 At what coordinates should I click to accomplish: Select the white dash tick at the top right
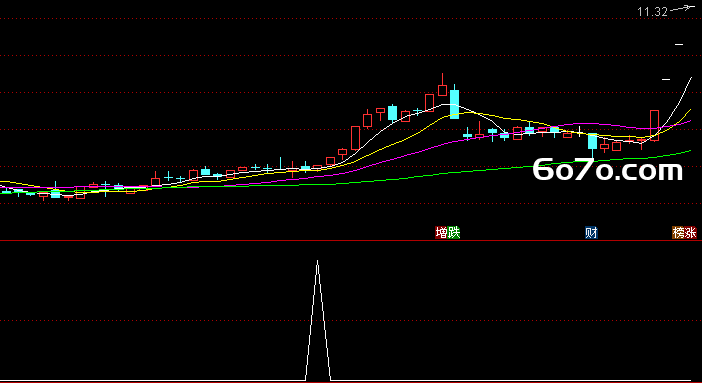point(679,44)
